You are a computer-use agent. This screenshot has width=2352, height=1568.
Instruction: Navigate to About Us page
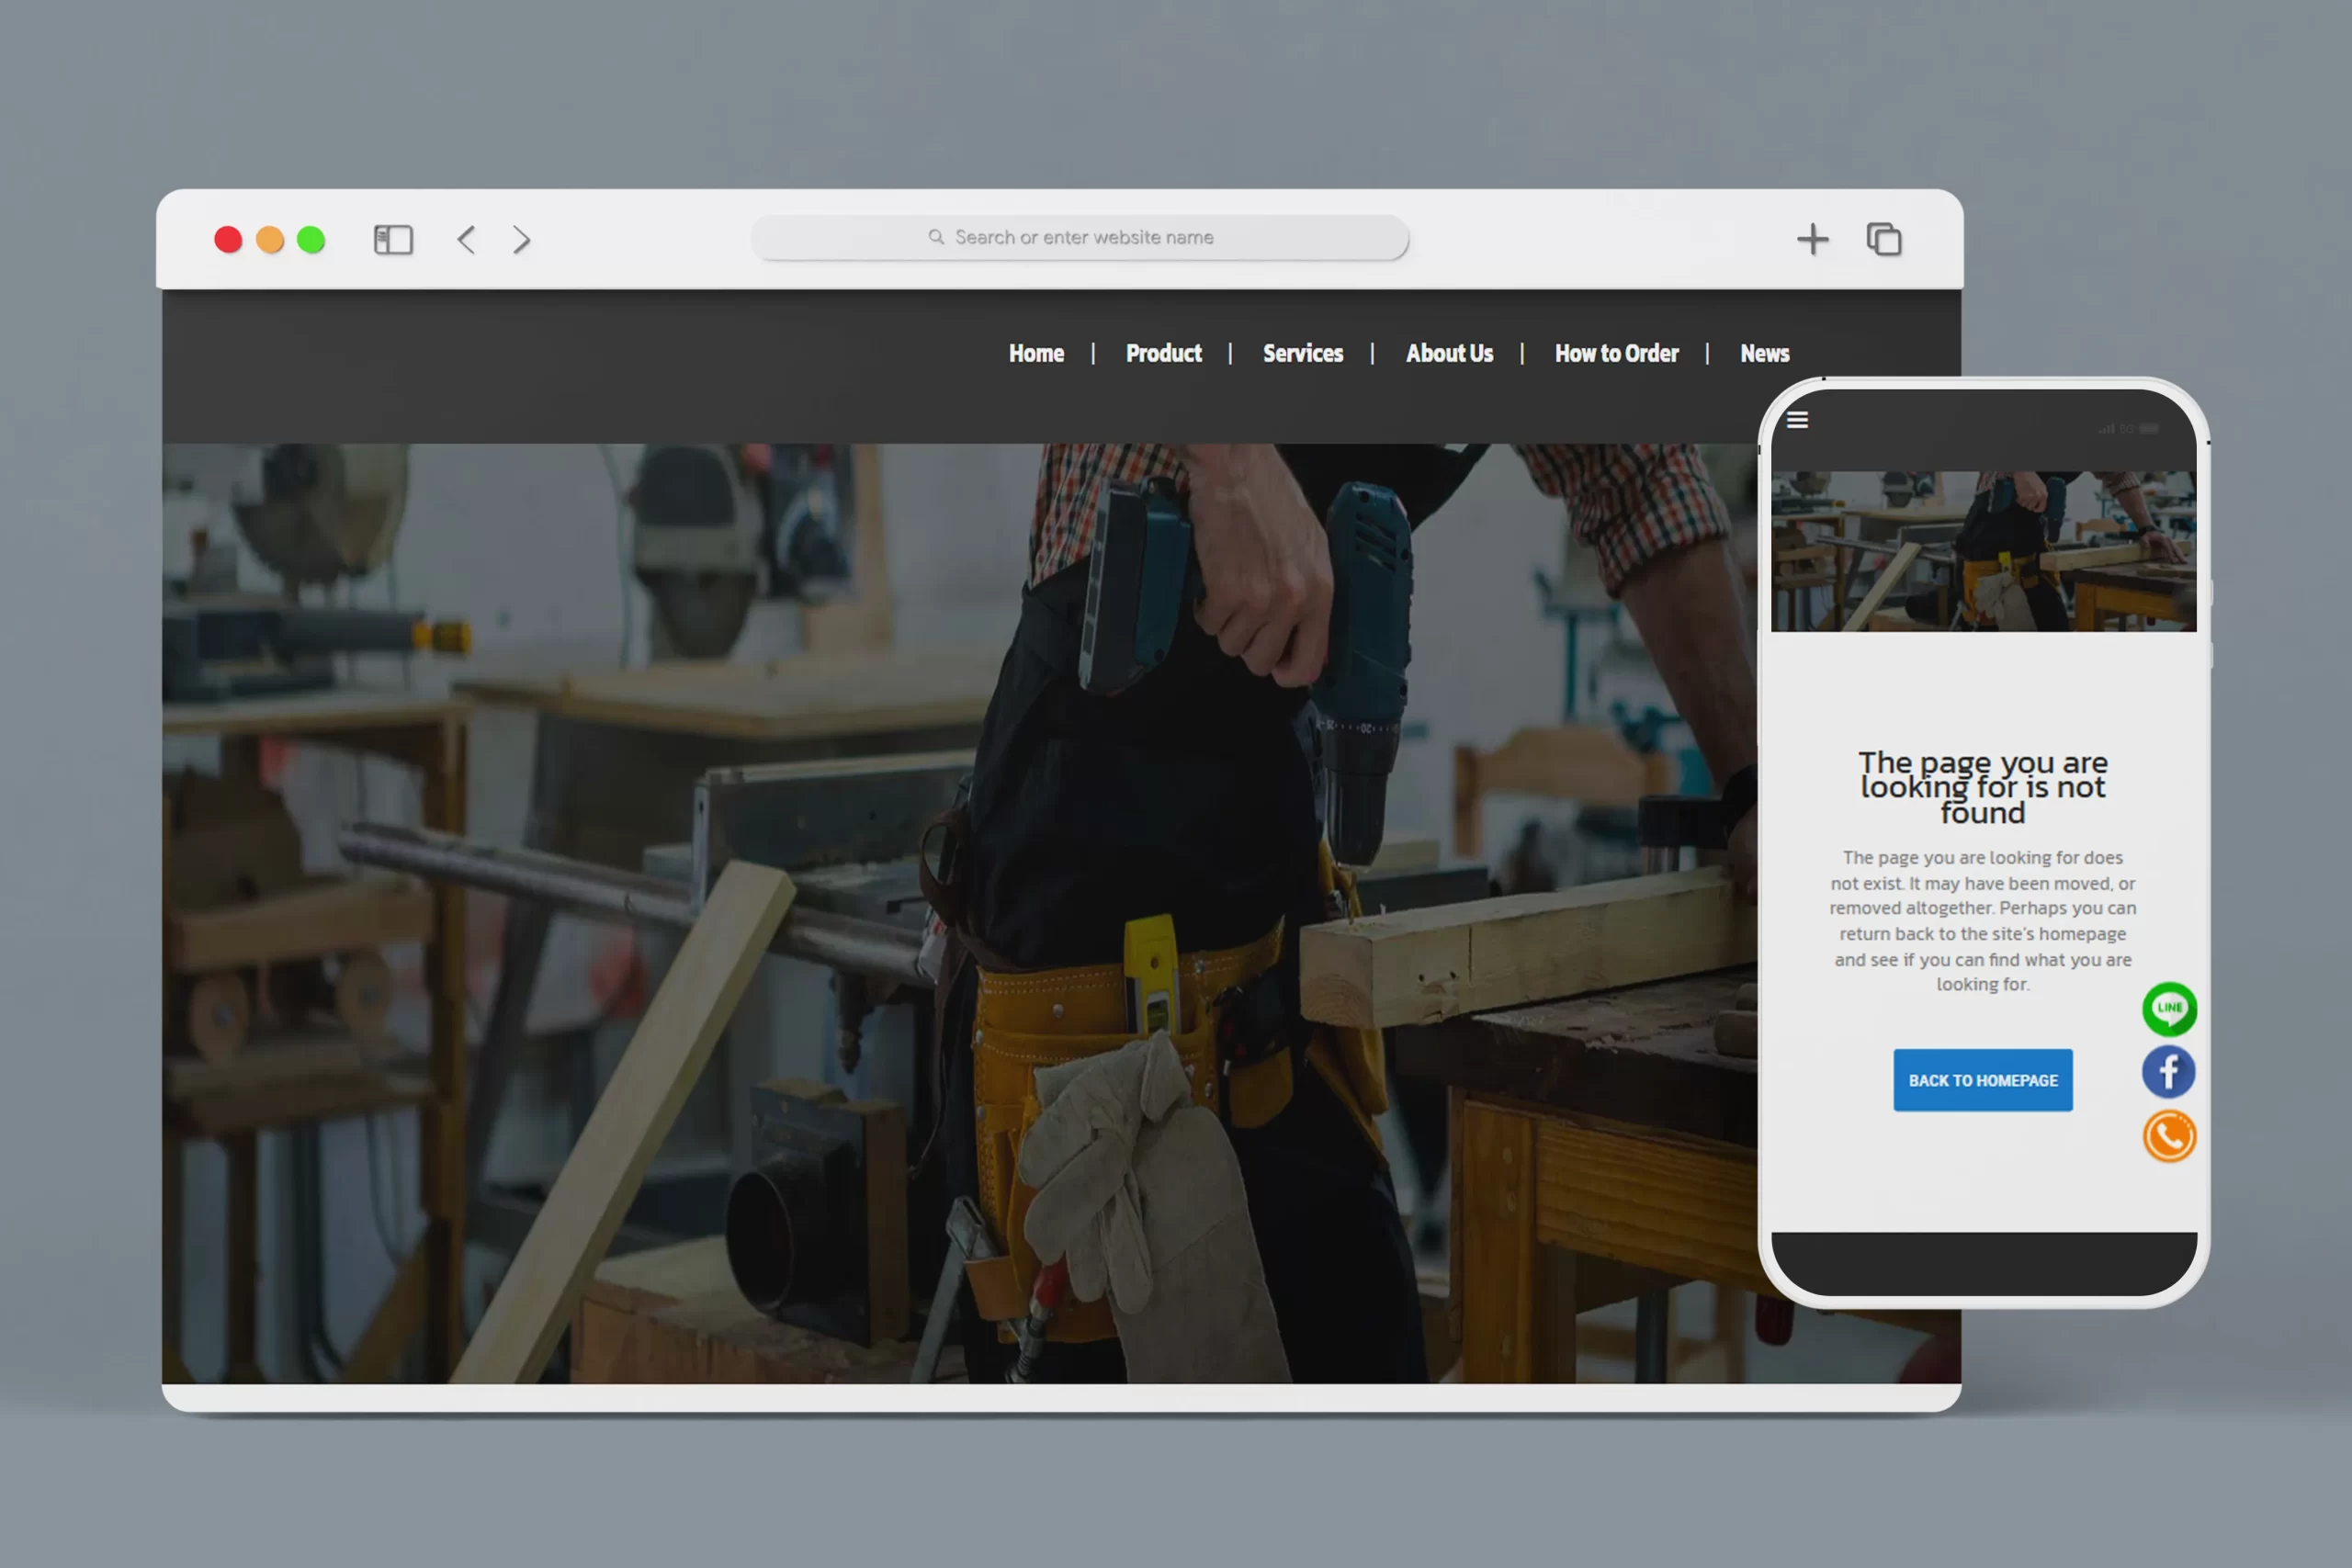point(1449,353)
